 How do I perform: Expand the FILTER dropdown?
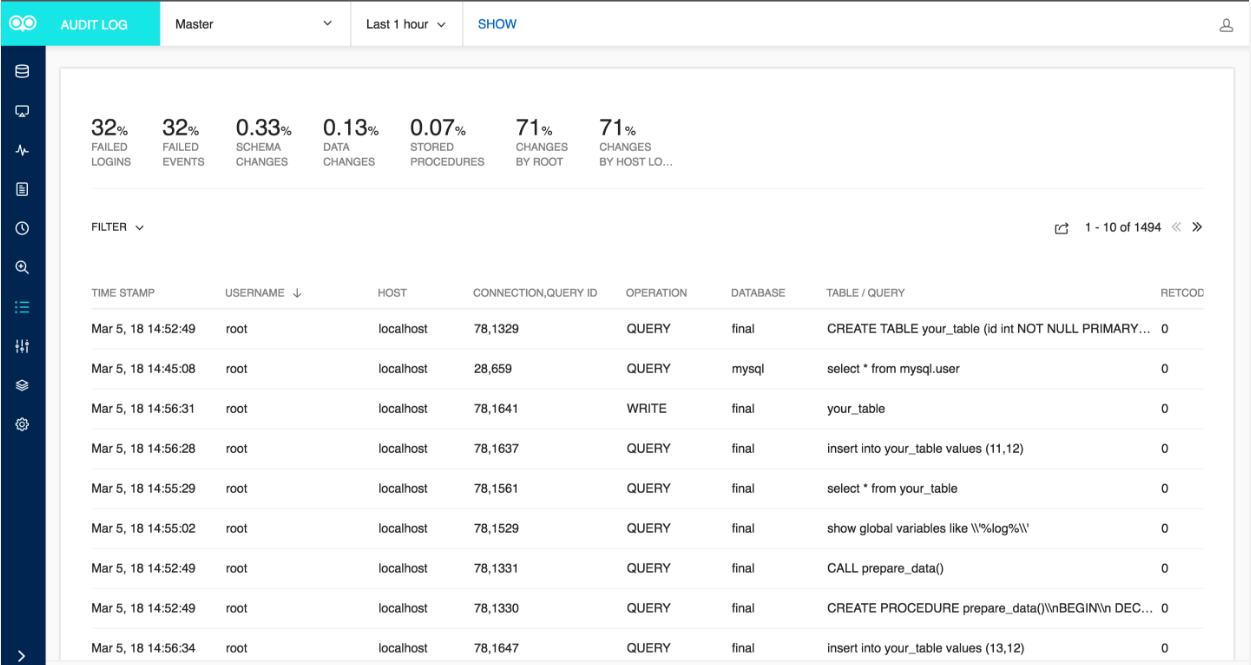(x=117, y=227)
